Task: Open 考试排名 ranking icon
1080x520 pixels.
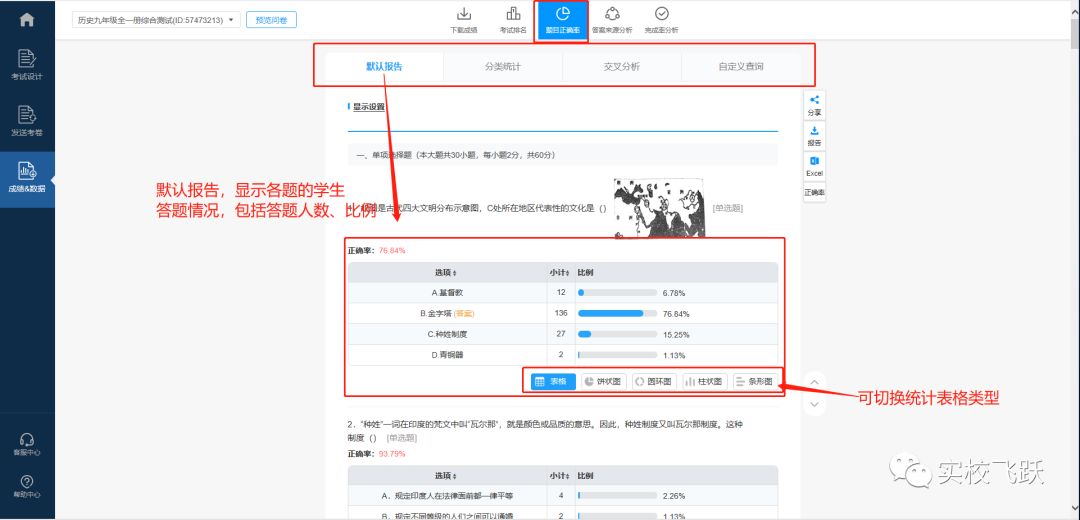Action: [513, 20]
